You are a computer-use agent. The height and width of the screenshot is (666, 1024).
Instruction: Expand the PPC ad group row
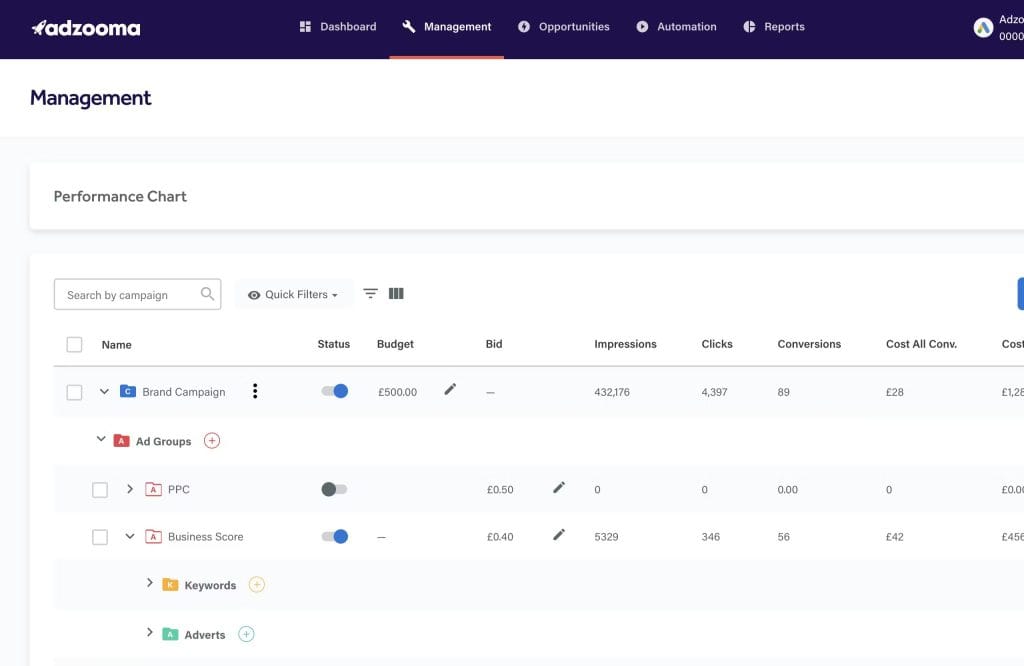(129, 488)
